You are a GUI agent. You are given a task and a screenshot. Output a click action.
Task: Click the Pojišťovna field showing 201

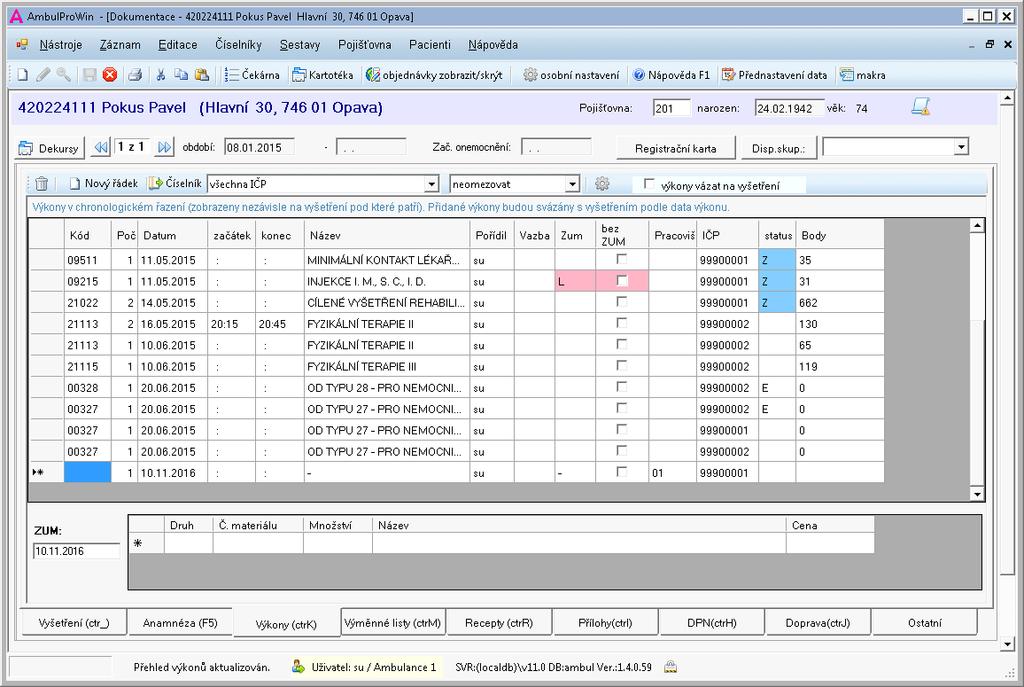point(671,108)
